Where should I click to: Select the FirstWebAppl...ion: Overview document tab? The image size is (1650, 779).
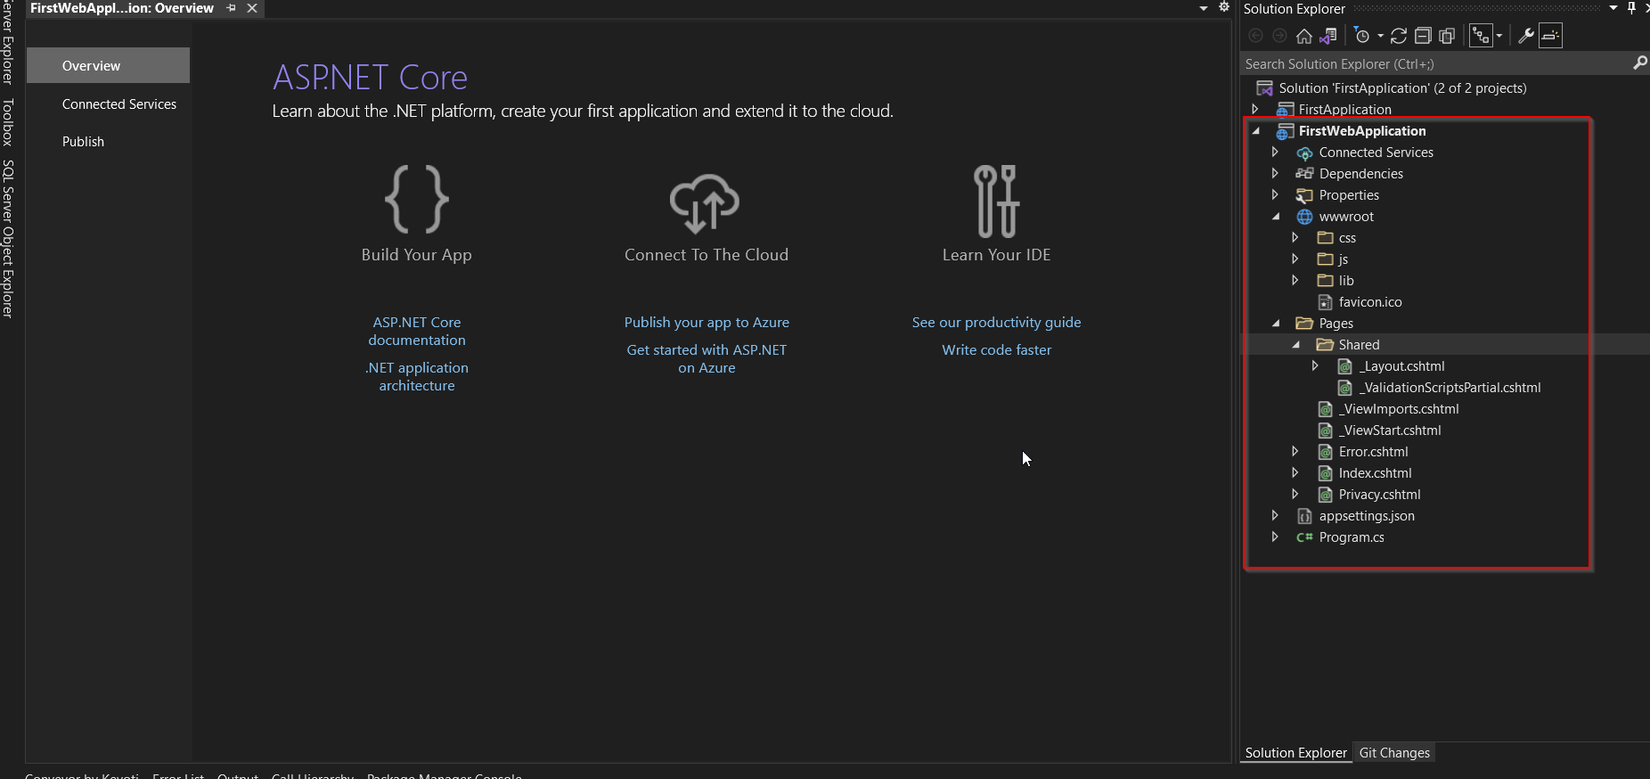pyautogui.click(x=122, y=8)
